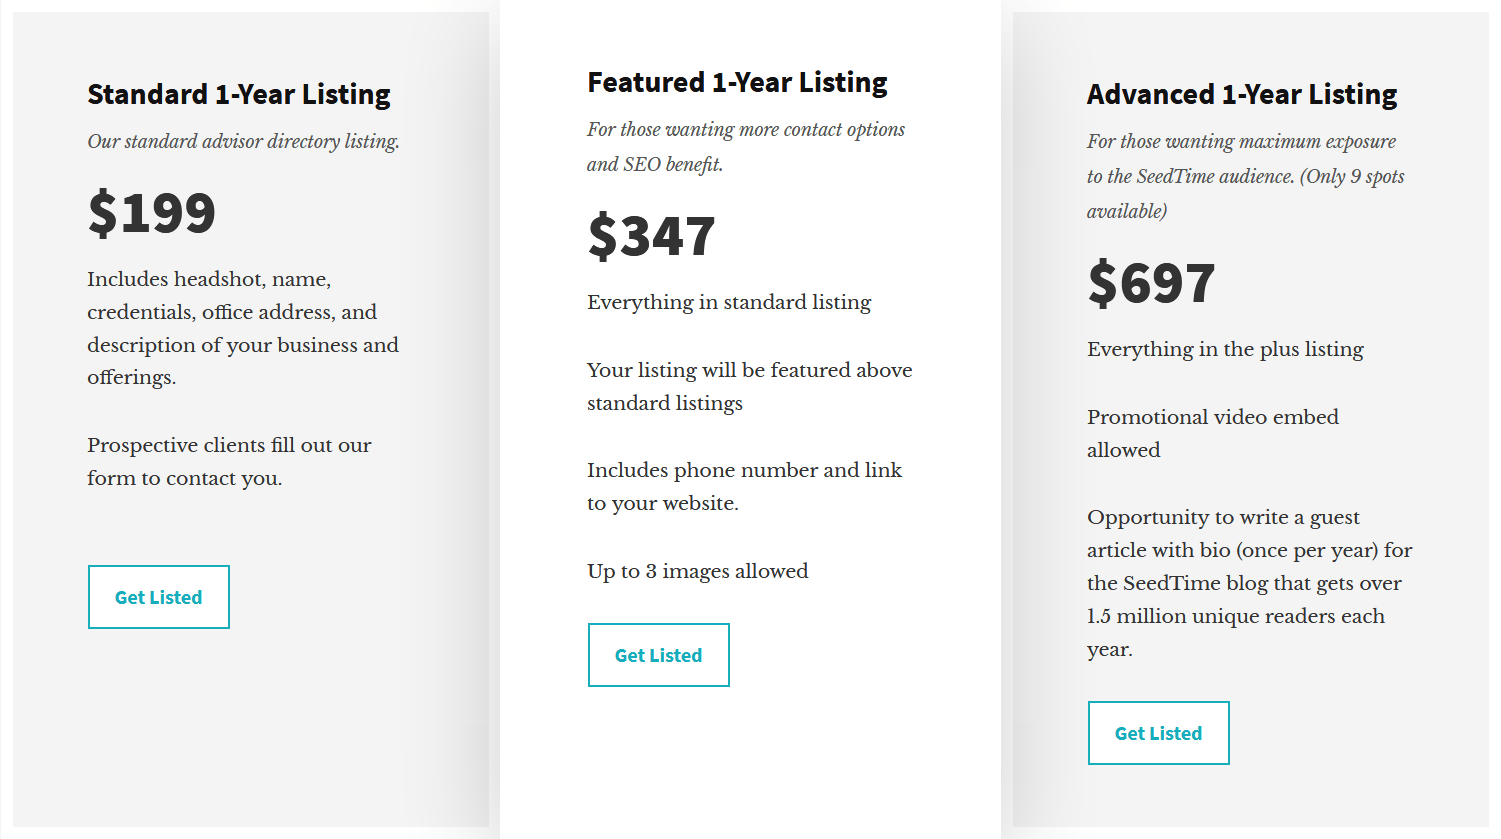Click the 'Our standard advisor directory listing' subtitle
This screenshot has width=1501, height=839.
pyautogui.click(x=243, y=141)
